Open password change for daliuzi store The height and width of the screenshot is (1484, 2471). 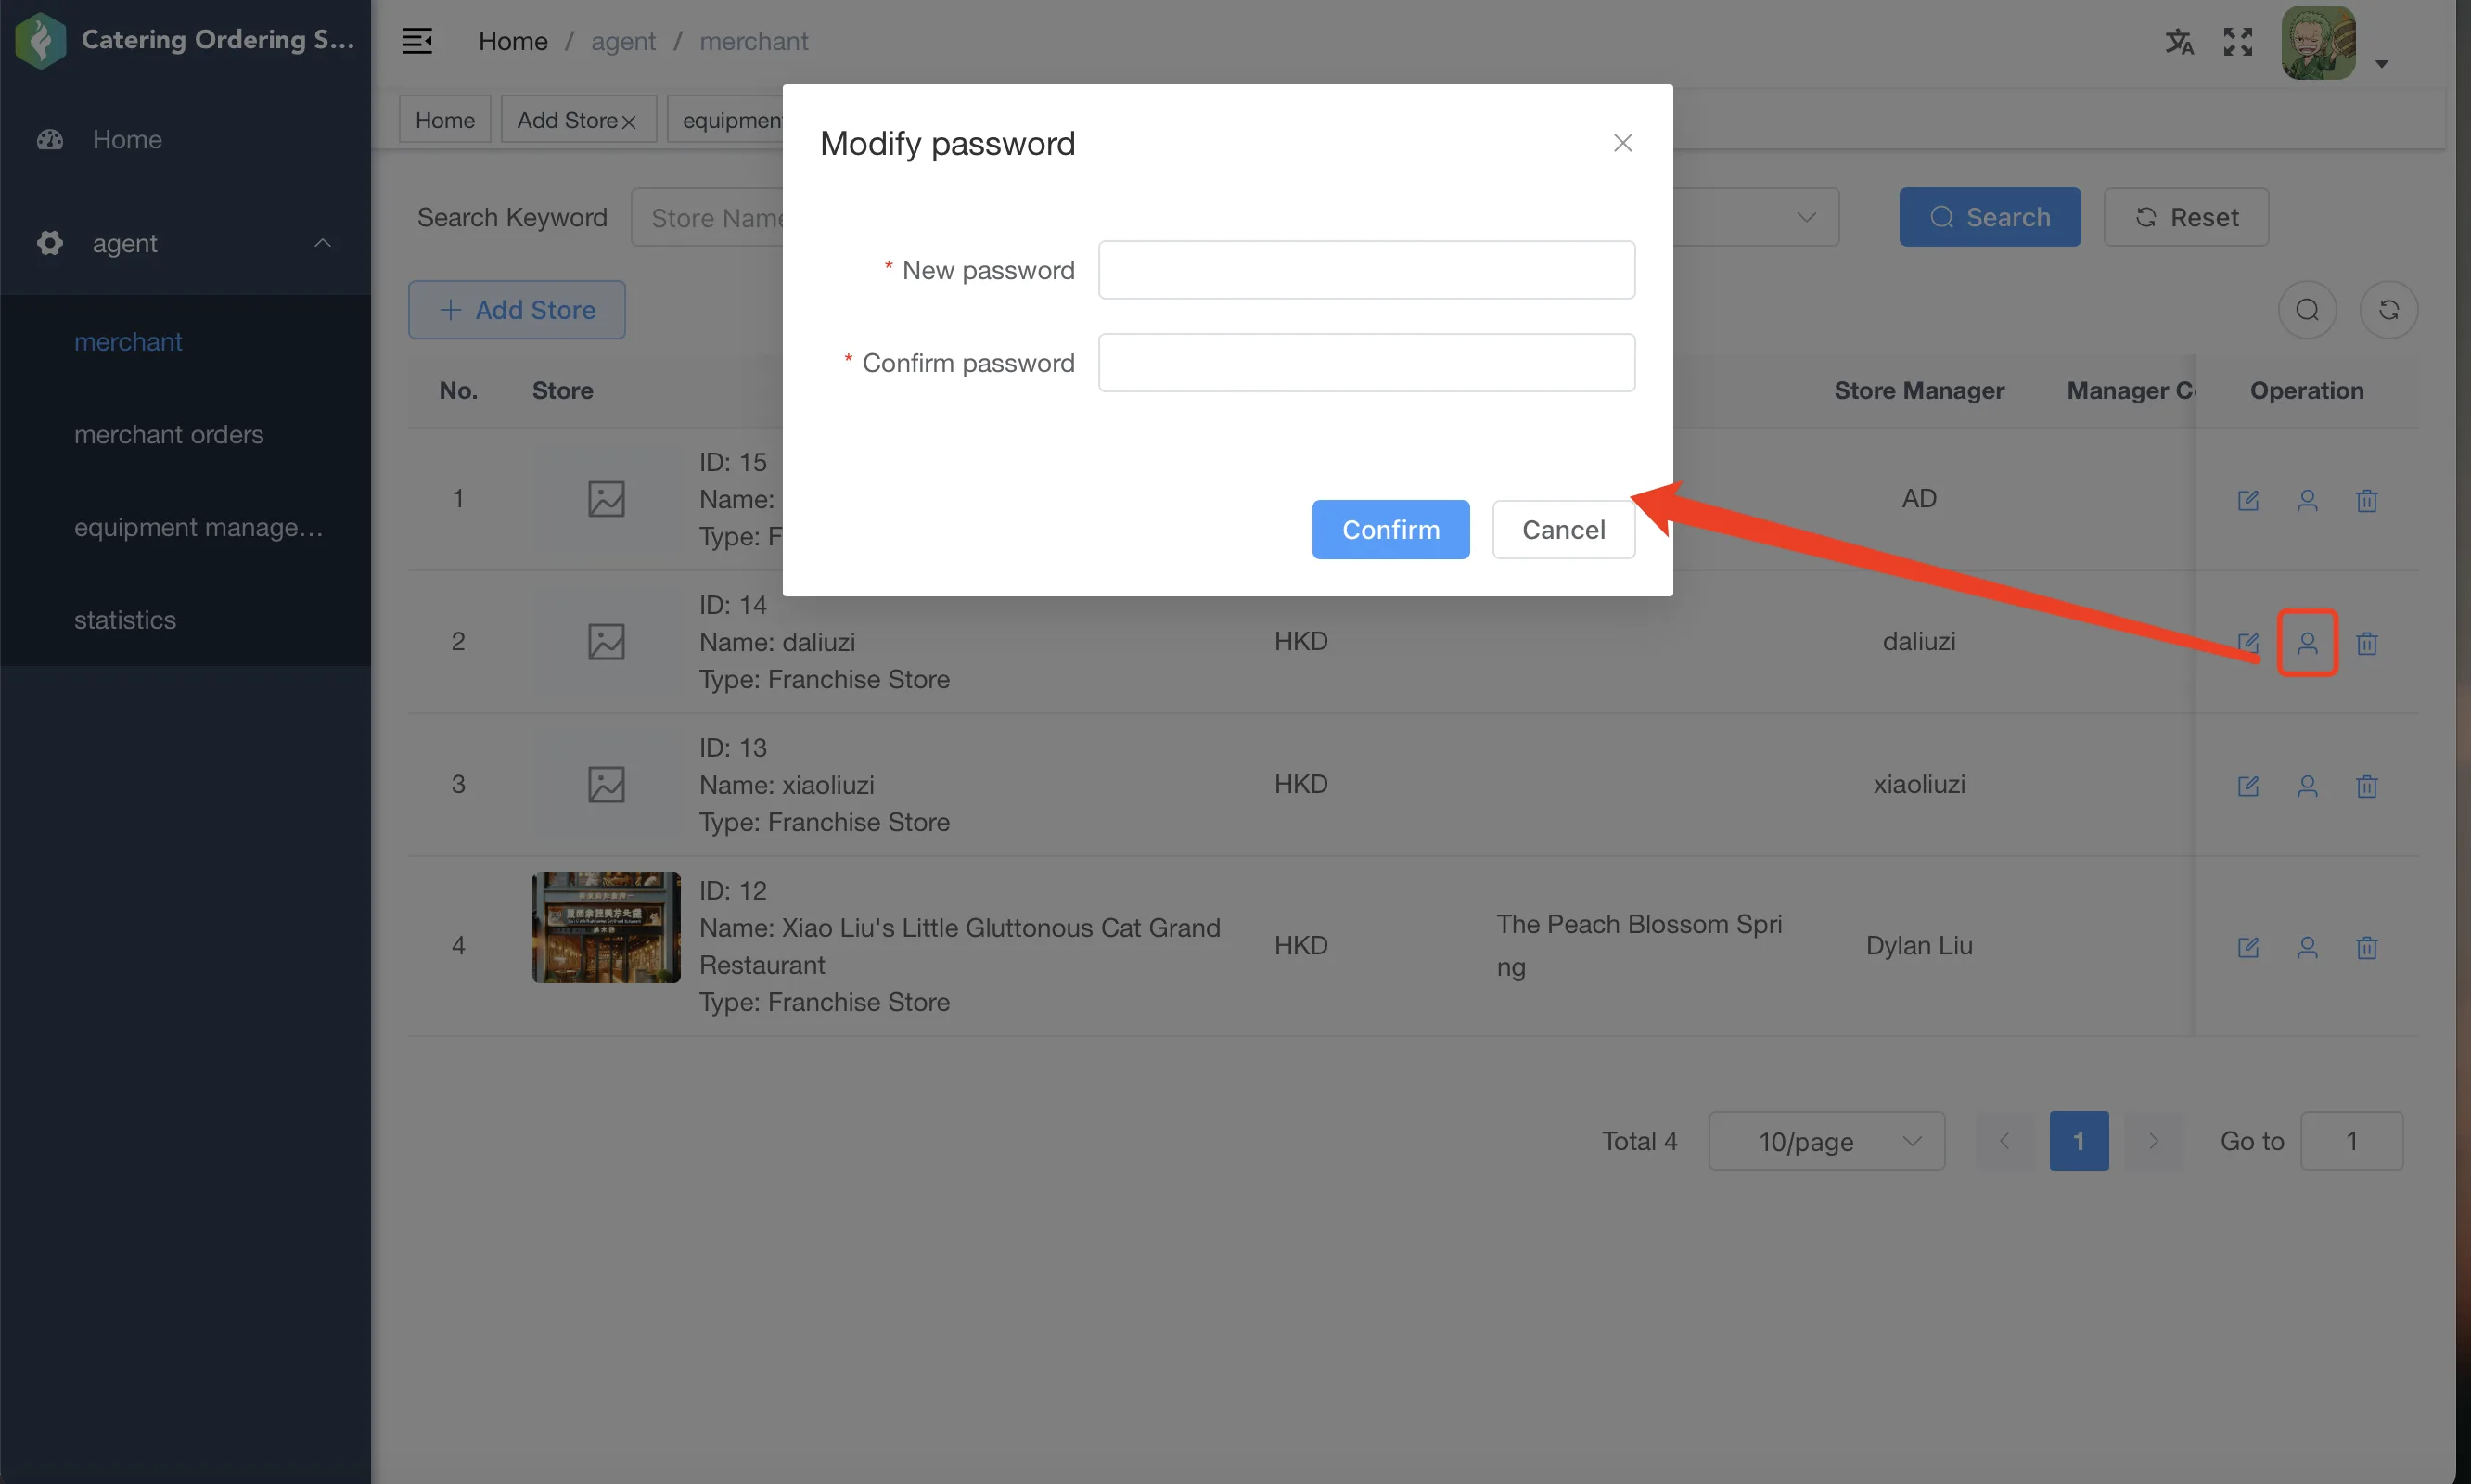[2306, 643]
